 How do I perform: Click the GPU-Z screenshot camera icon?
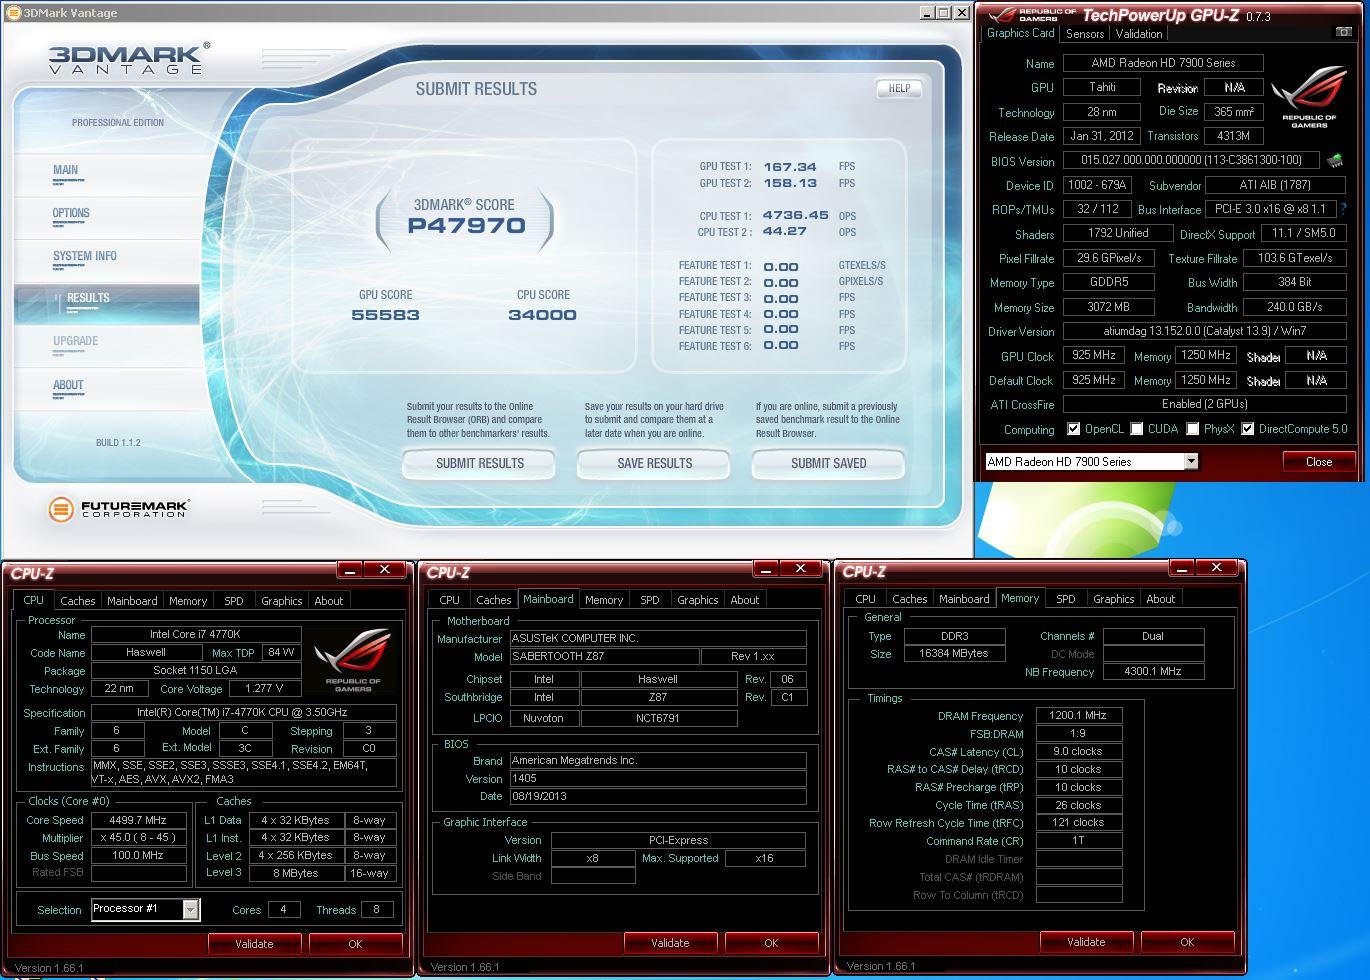point(1343,33)
